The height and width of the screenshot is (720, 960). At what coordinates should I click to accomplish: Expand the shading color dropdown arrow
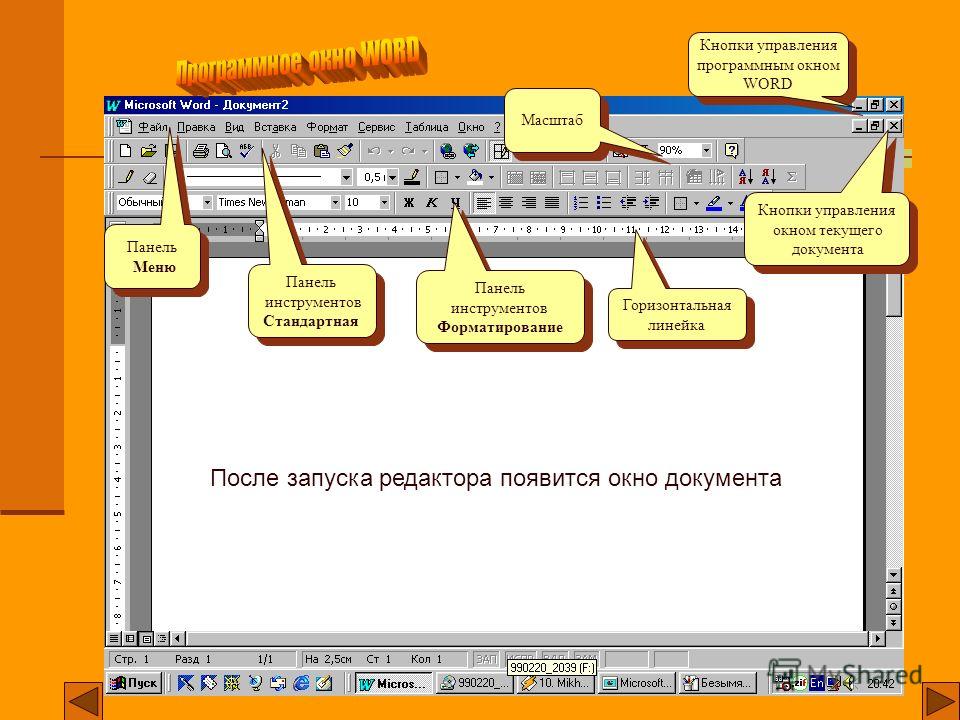[492, 178]
